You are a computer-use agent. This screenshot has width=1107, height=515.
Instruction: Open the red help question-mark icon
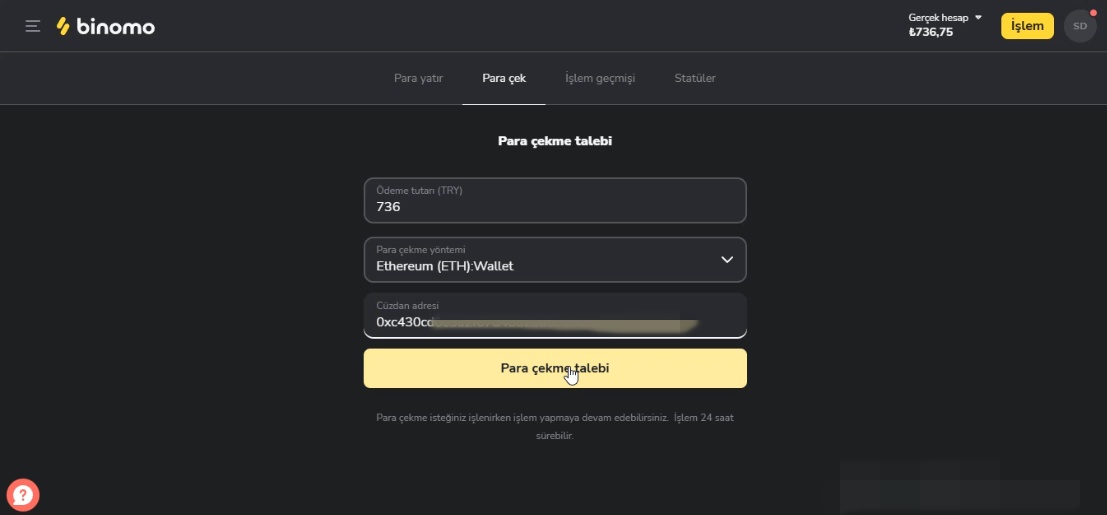tap(22, 494)
